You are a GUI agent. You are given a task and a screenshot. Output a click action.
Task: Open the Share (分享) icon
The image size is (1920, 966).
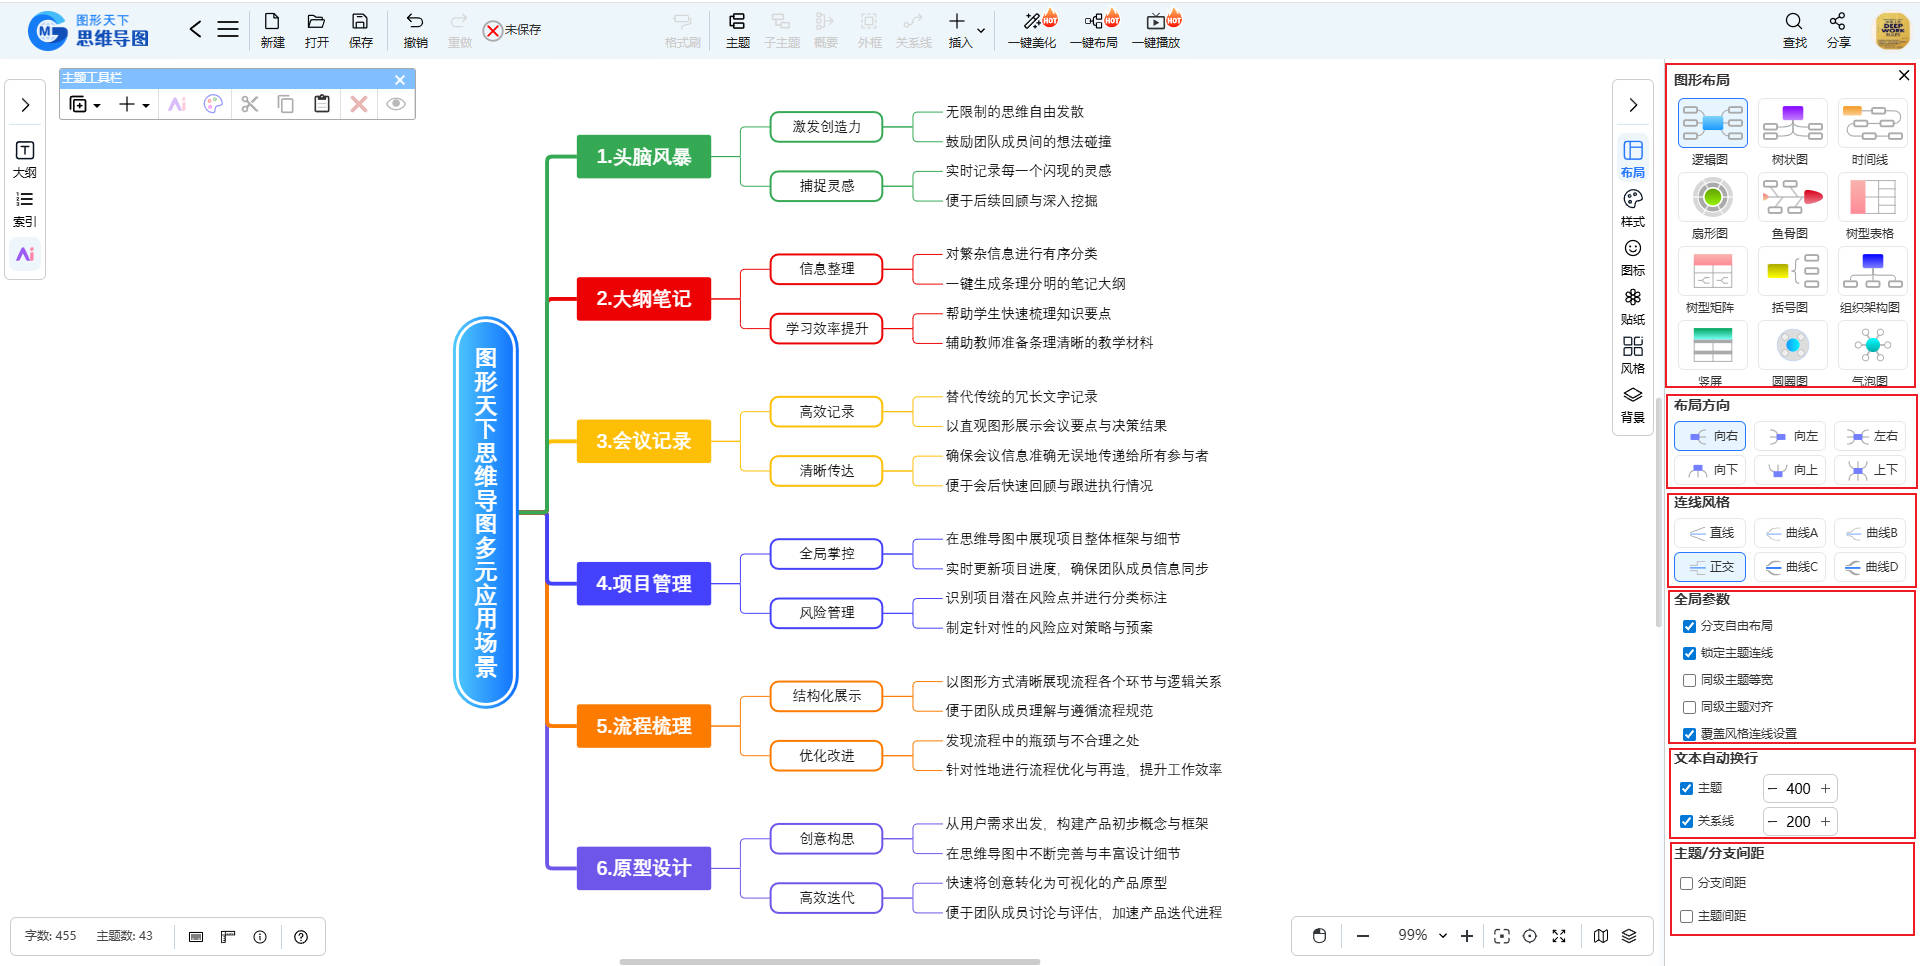click(1837, 21)
